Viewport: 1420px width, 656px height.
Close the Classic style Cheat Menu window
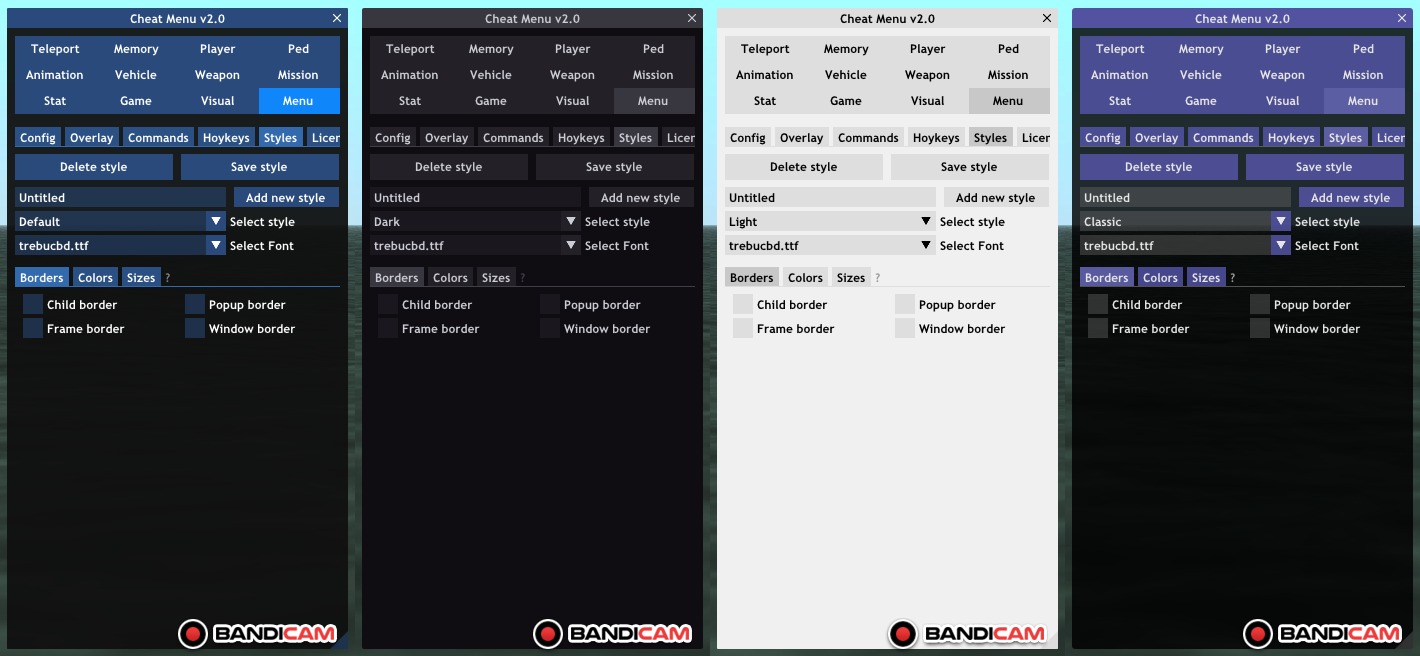(x=1402, y=18)
